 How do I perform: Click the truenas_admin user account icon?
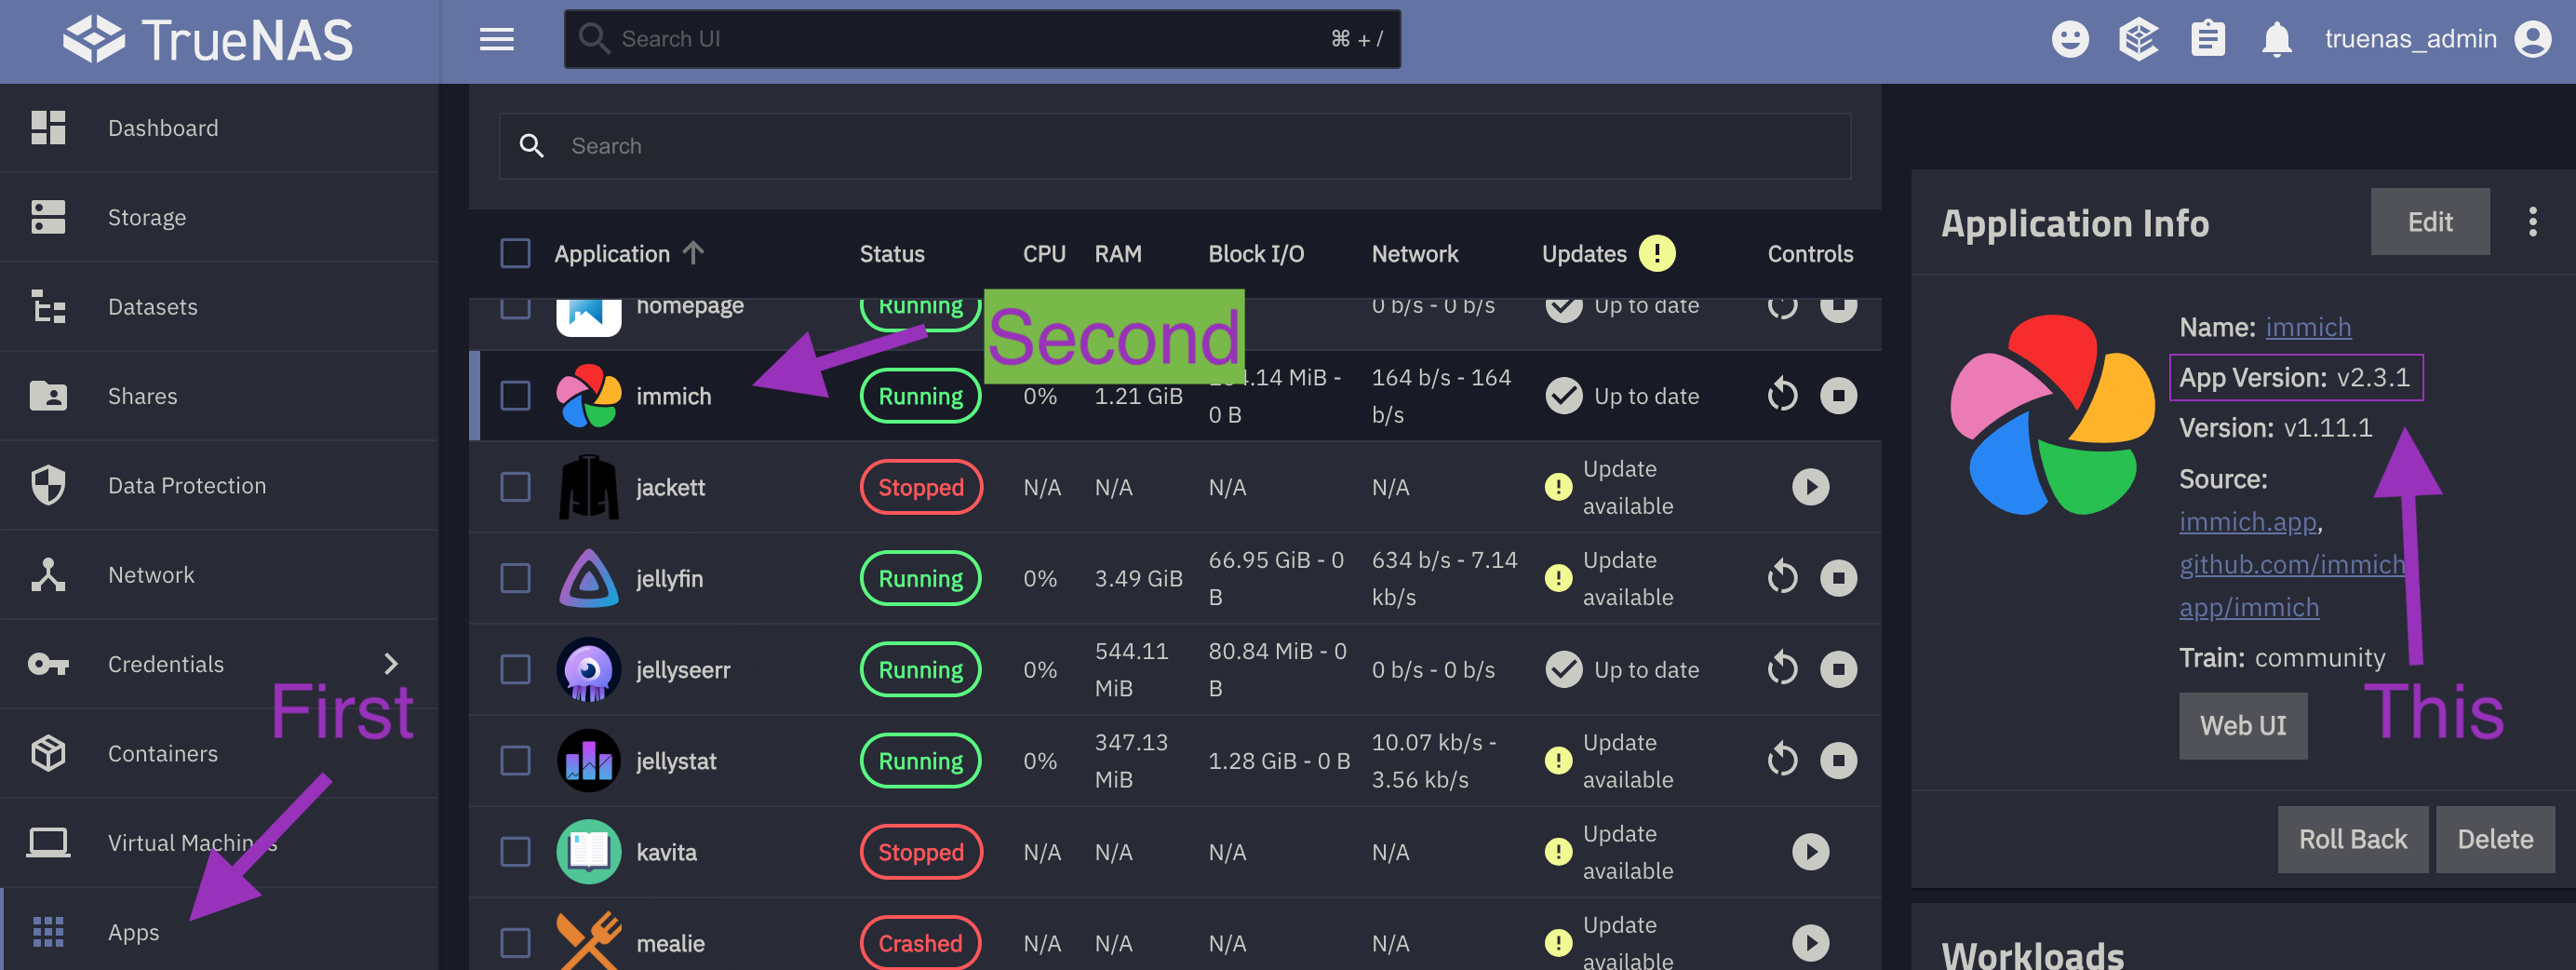coord(2532,40)
